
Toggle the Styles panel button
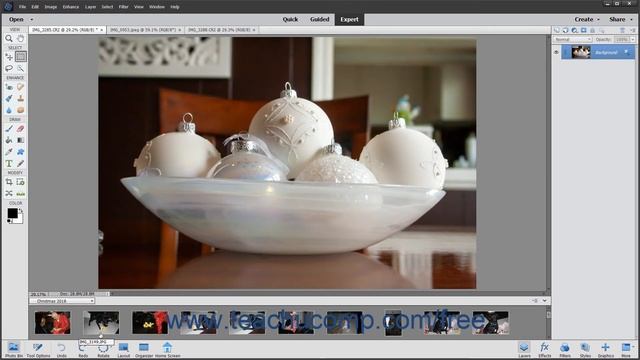pos(585,350)
